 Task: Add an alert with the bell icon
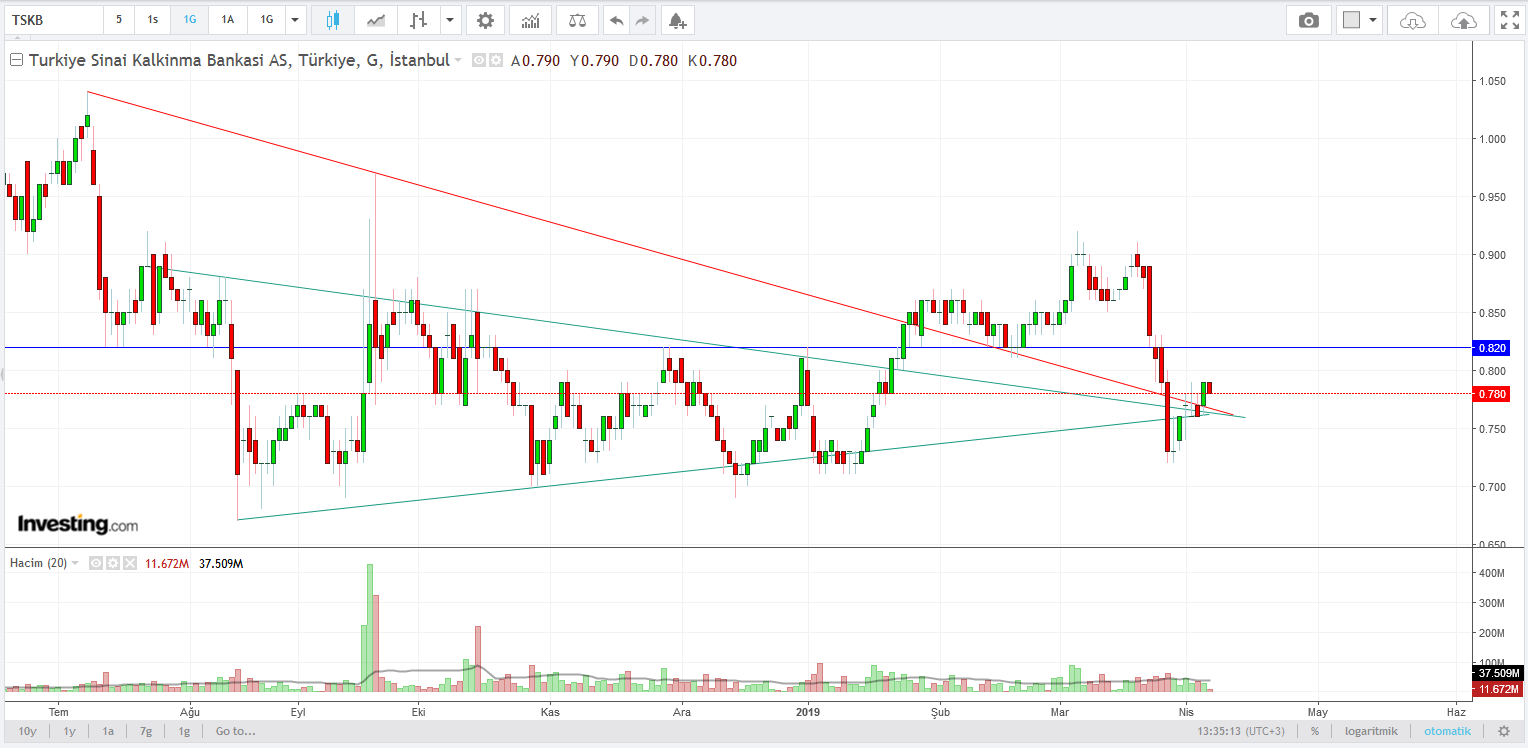click(x=678, y=20)
